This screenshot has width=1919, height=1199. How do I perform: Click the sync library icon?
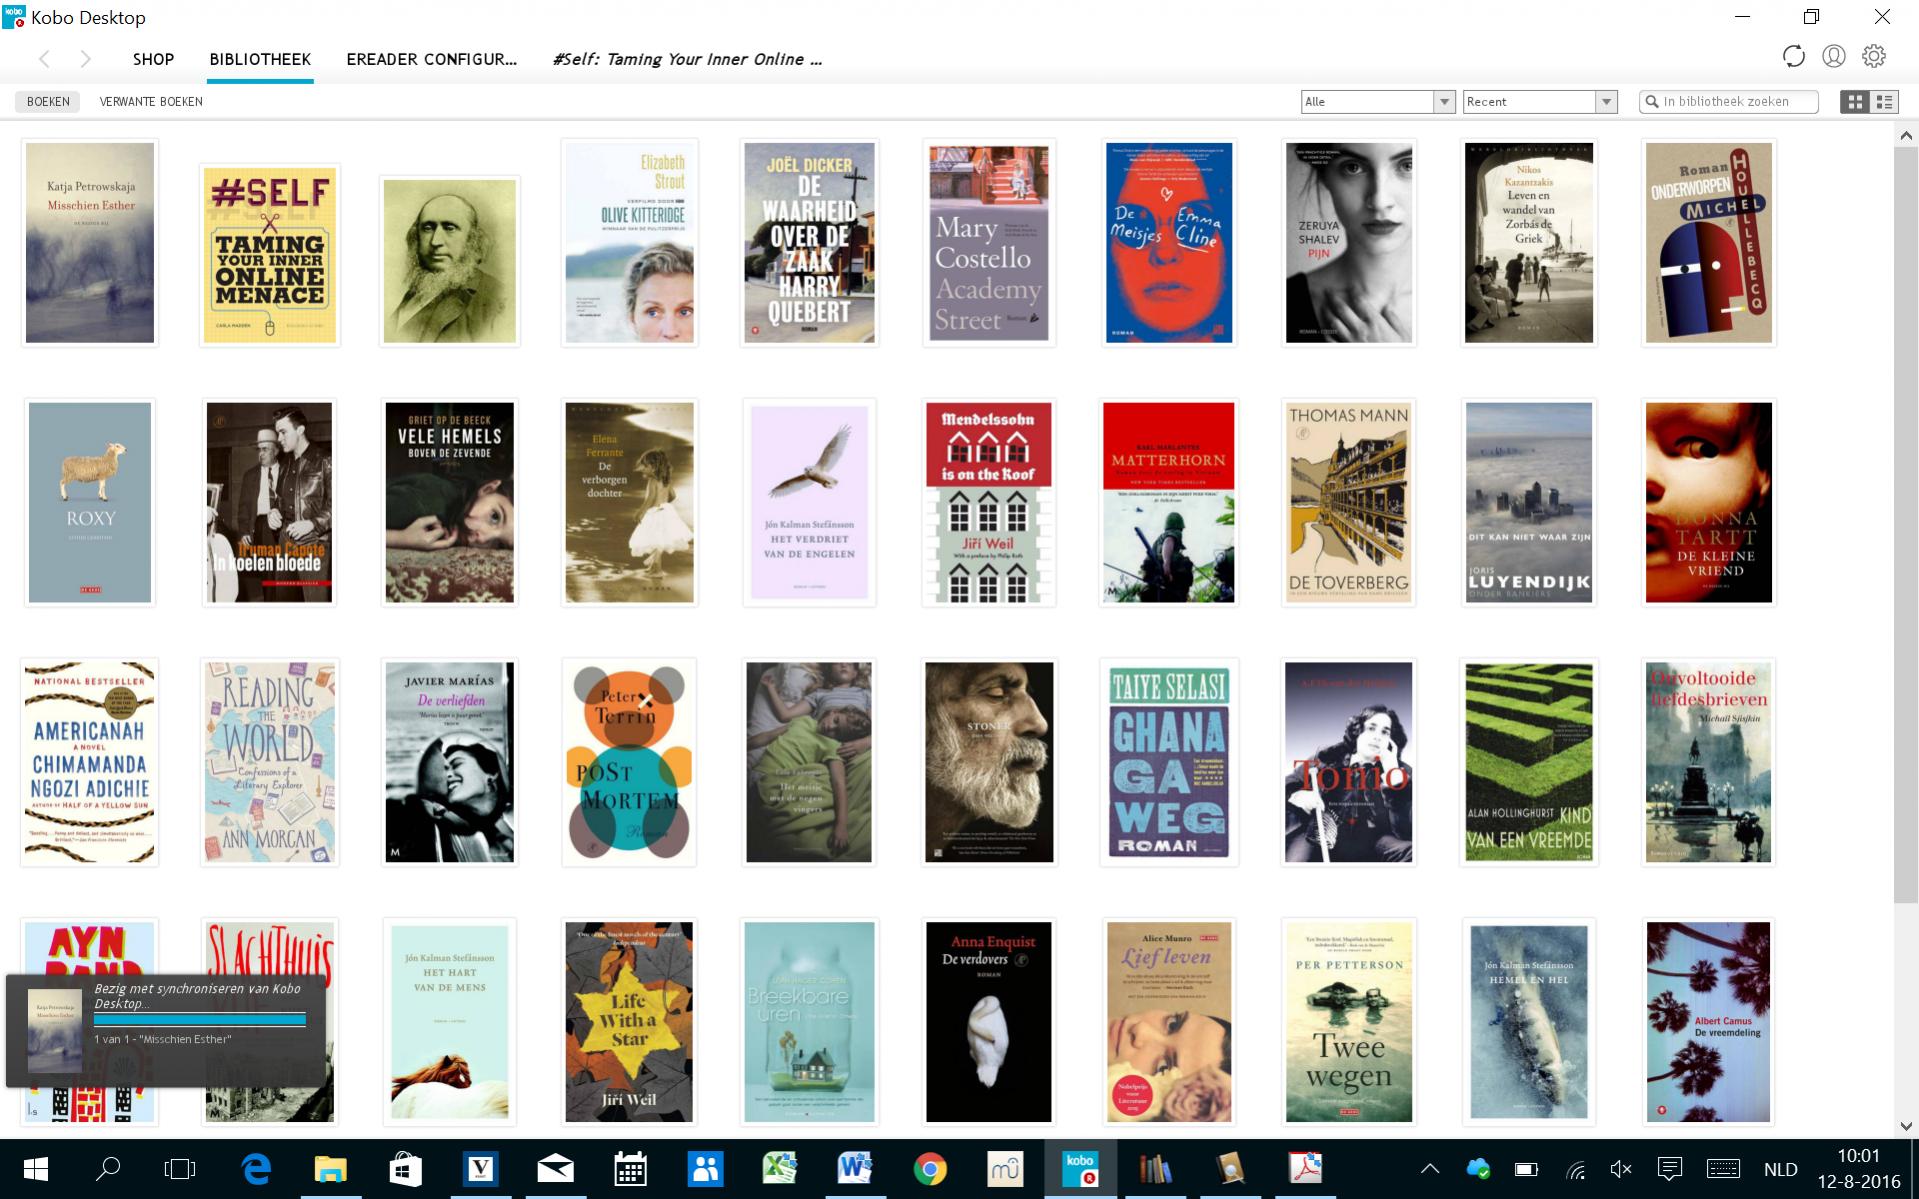pyautogui.click(x=1794, y=57)
